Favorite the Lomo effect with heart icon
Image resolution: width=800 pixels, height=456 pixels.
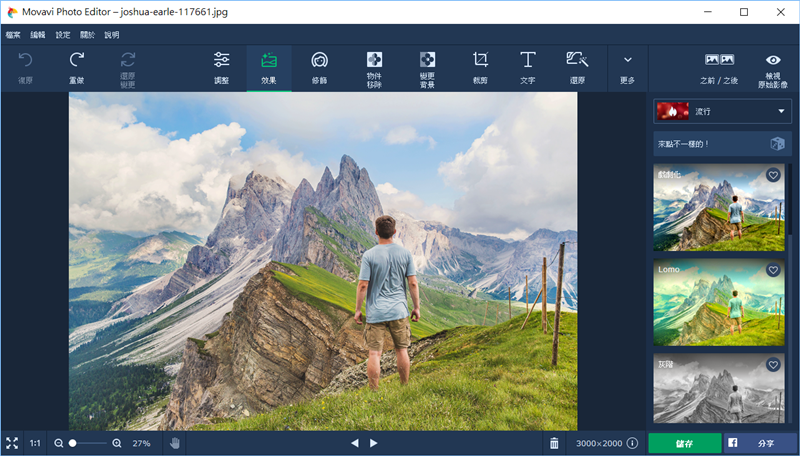[773, 270]
